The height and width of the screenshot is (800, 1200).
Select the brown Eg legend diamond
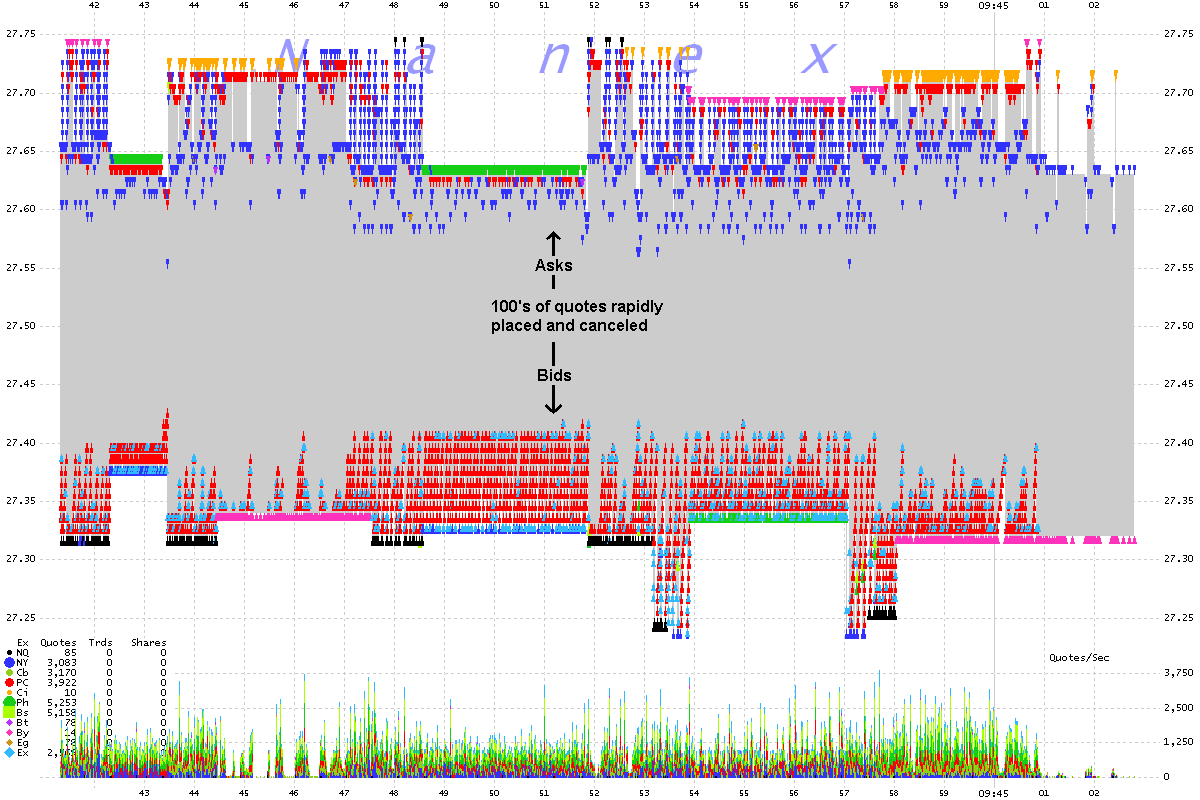[x=8, y=742]
